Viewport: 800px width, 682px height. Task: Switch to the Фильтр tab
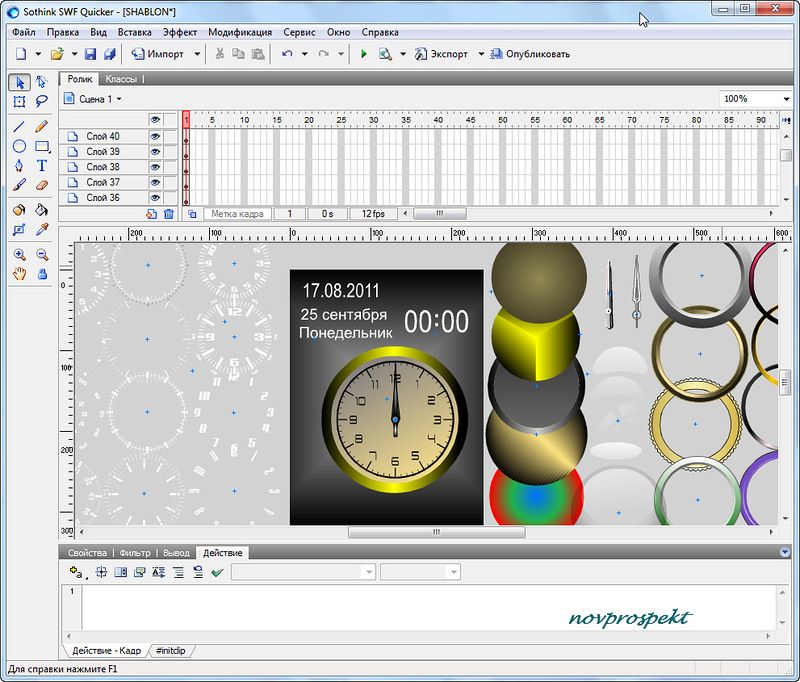coord(134,552)
